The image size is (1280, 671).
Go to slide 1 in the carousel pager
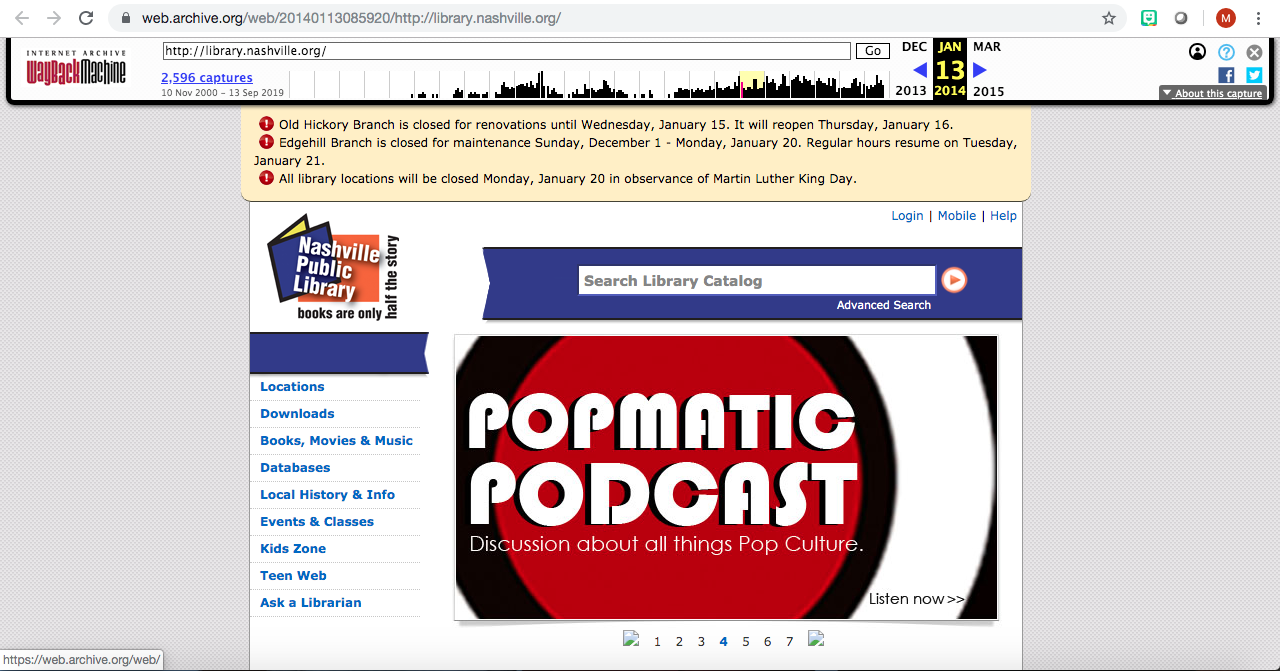click(657, 642)
